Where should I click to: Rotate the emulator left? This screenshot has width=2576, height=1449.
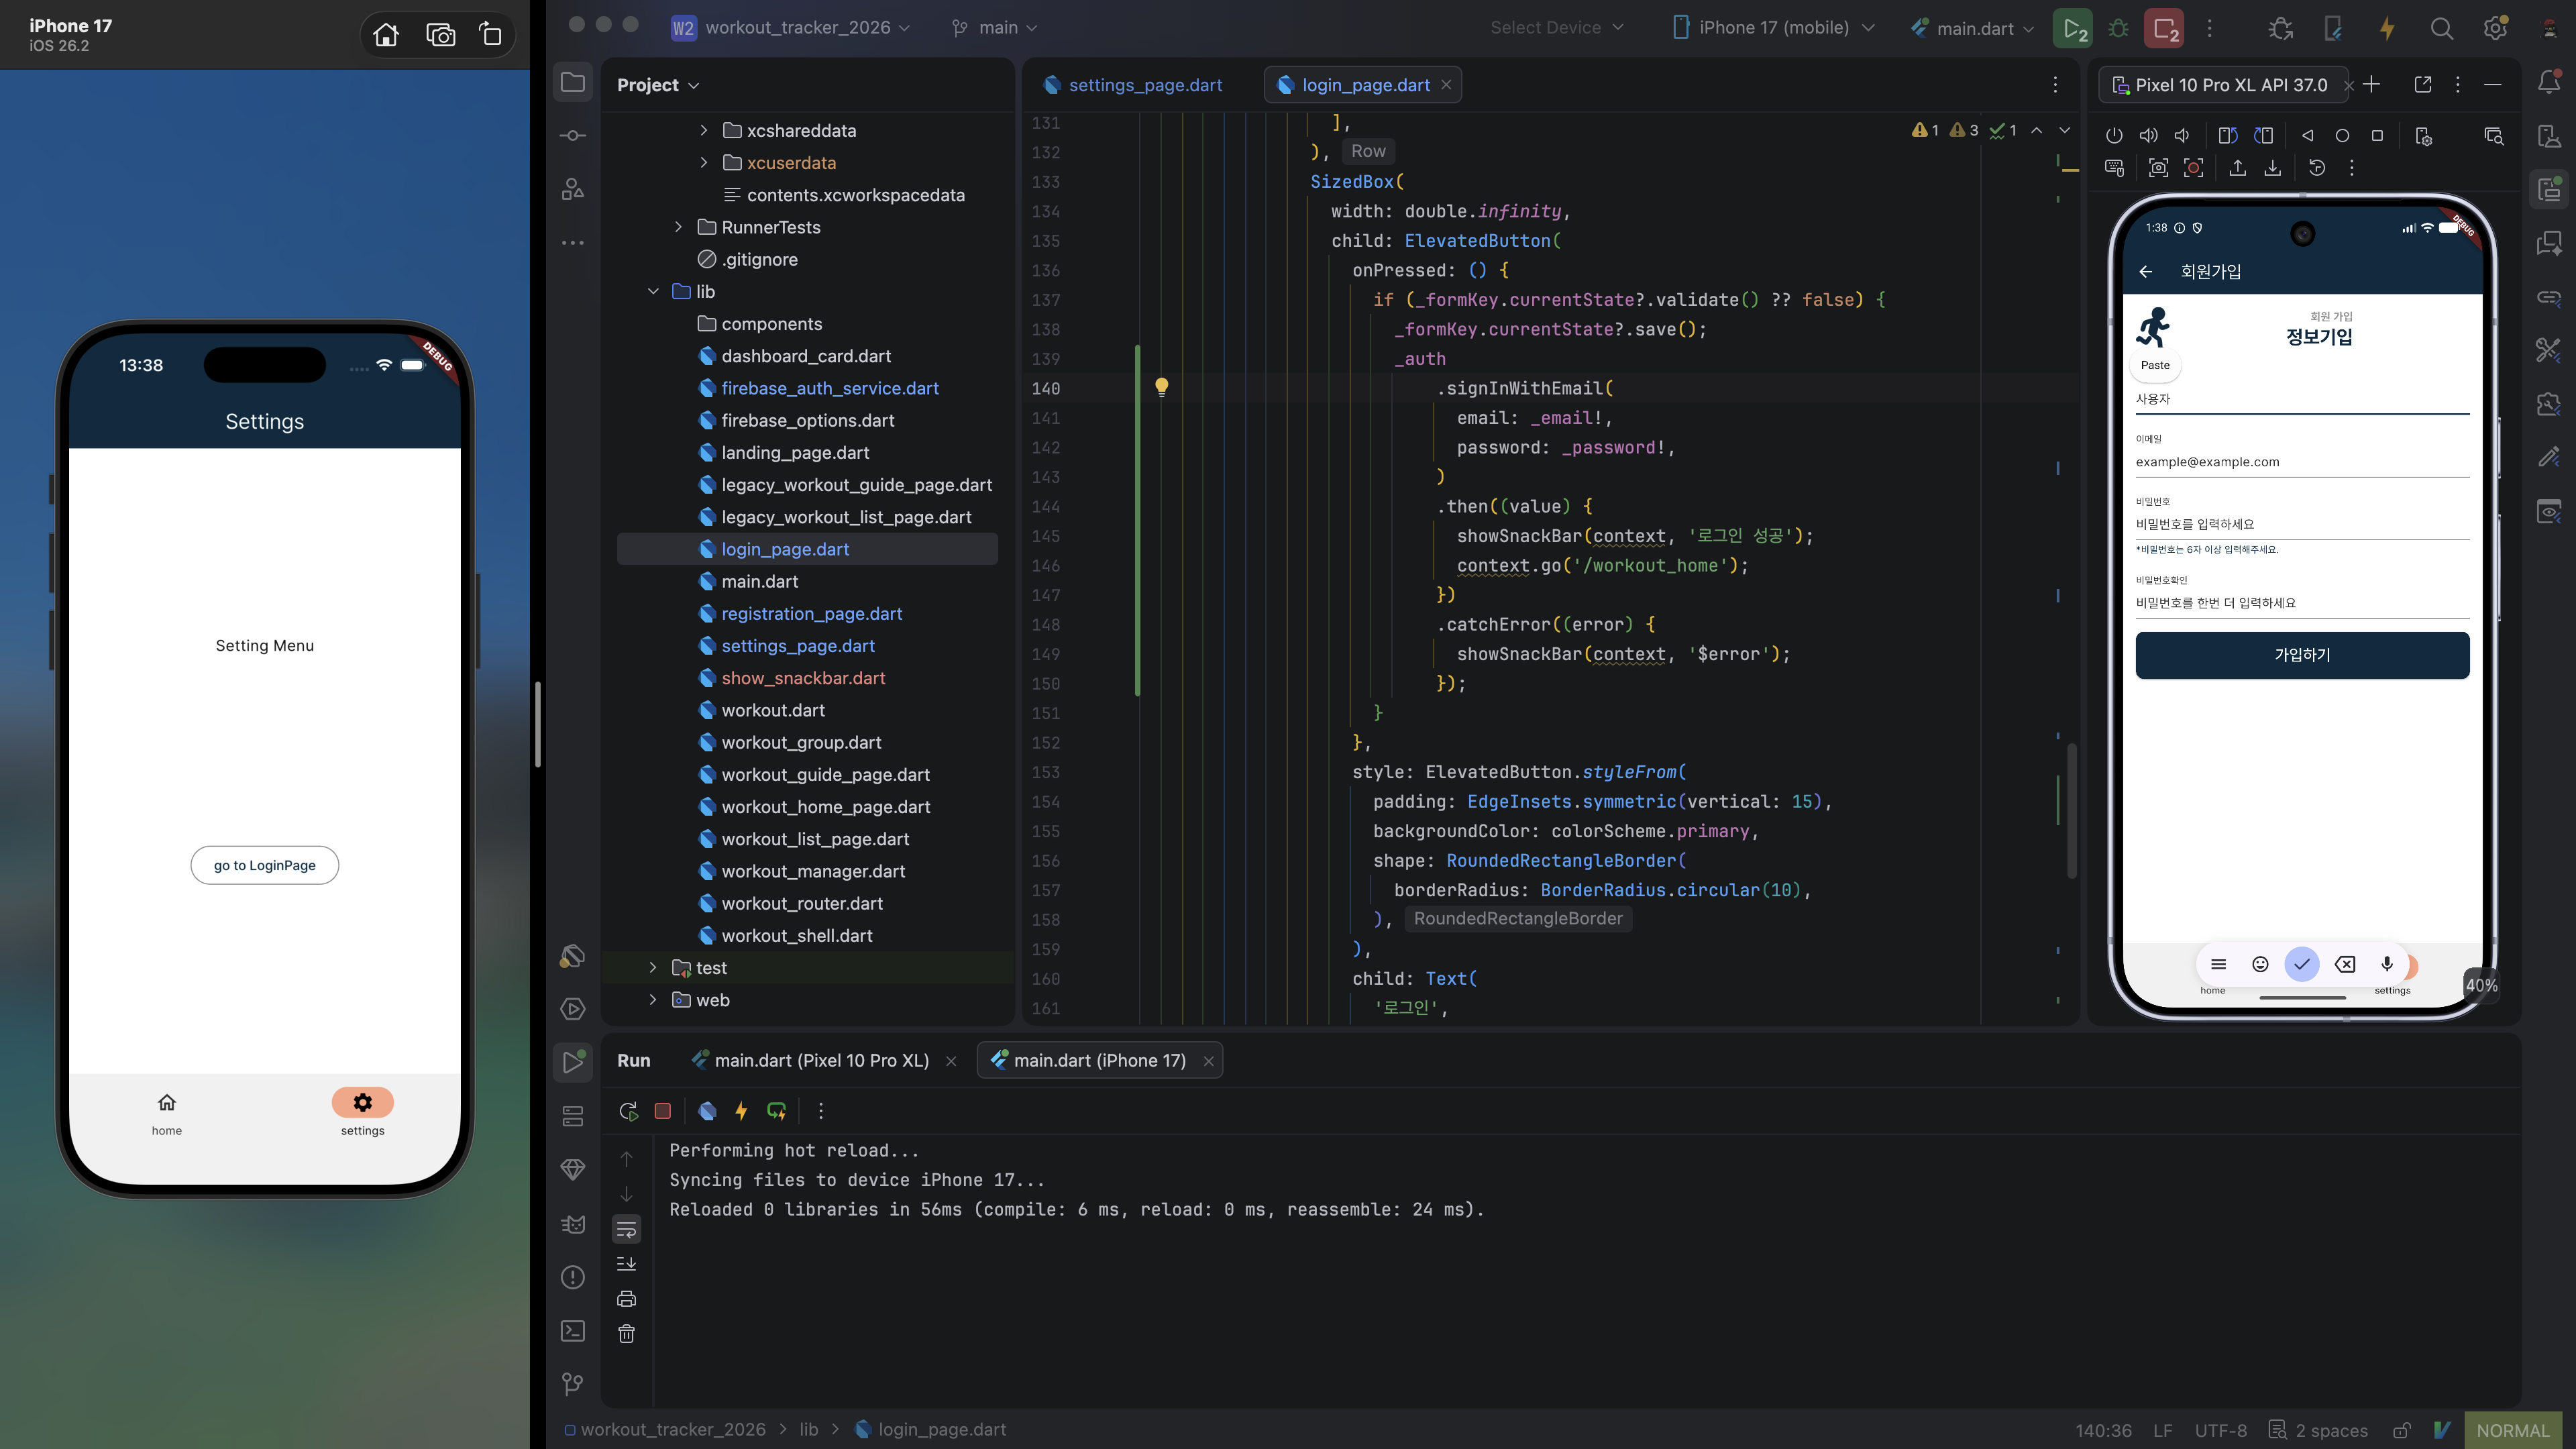2227,135
